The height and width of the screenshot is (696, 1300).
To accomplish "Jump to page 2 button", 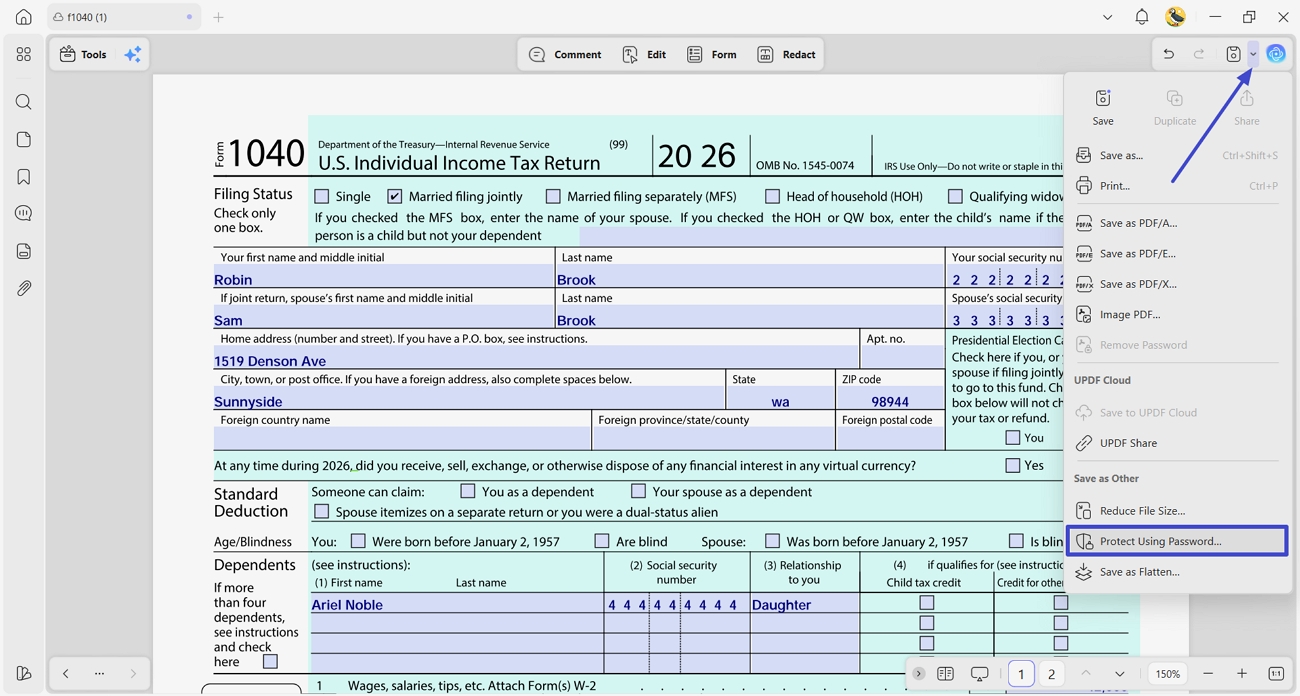I will point(1051,674).
